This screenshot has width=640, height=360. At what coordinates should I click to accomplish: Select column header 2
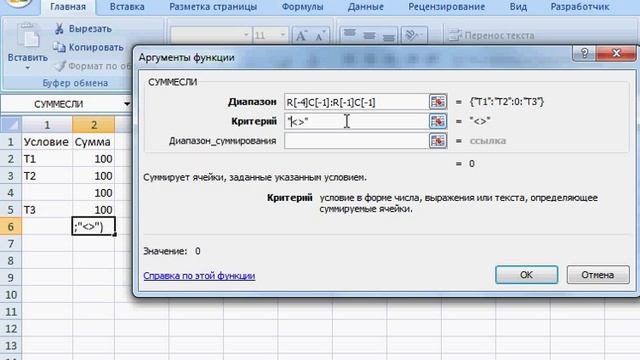(x=94, y=125)
